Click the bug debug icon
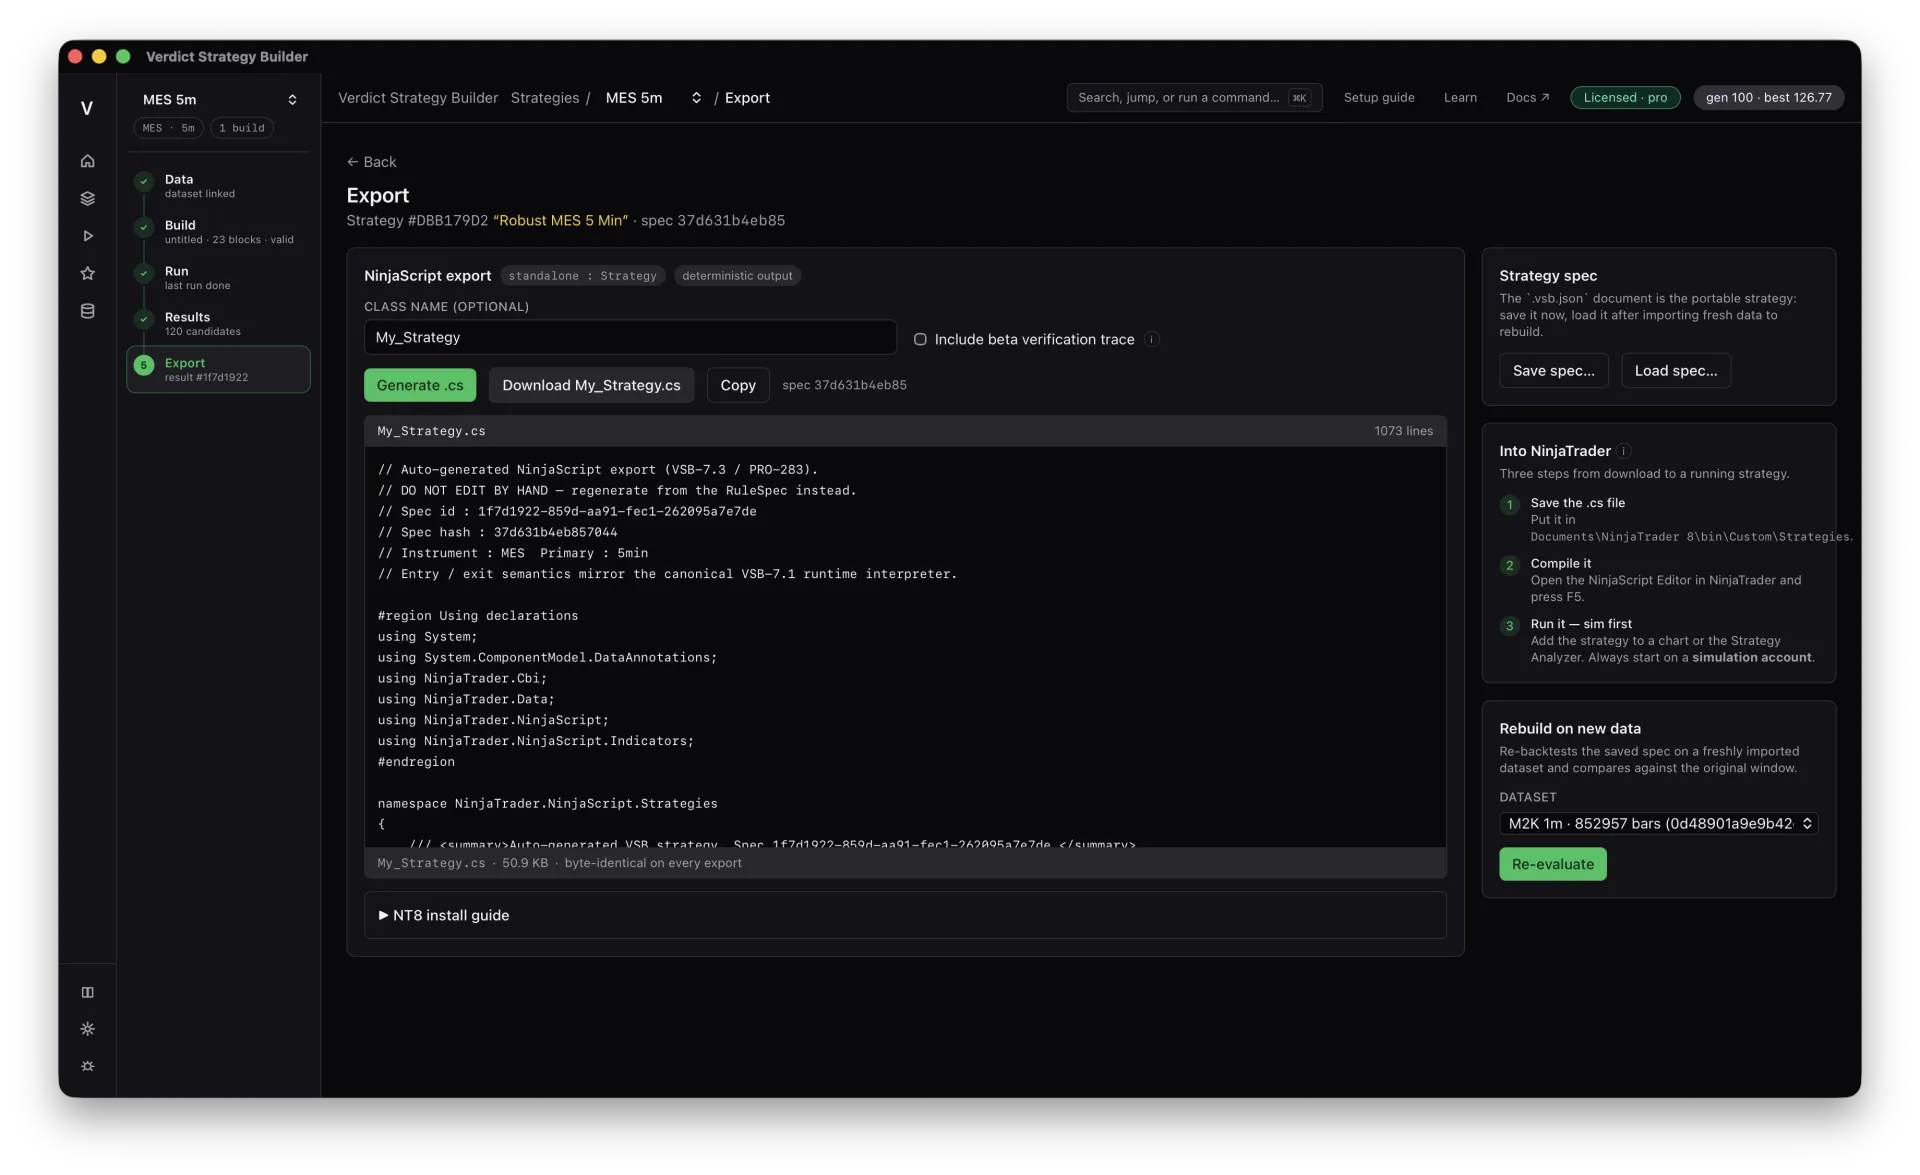 (x=87, y=1066)
